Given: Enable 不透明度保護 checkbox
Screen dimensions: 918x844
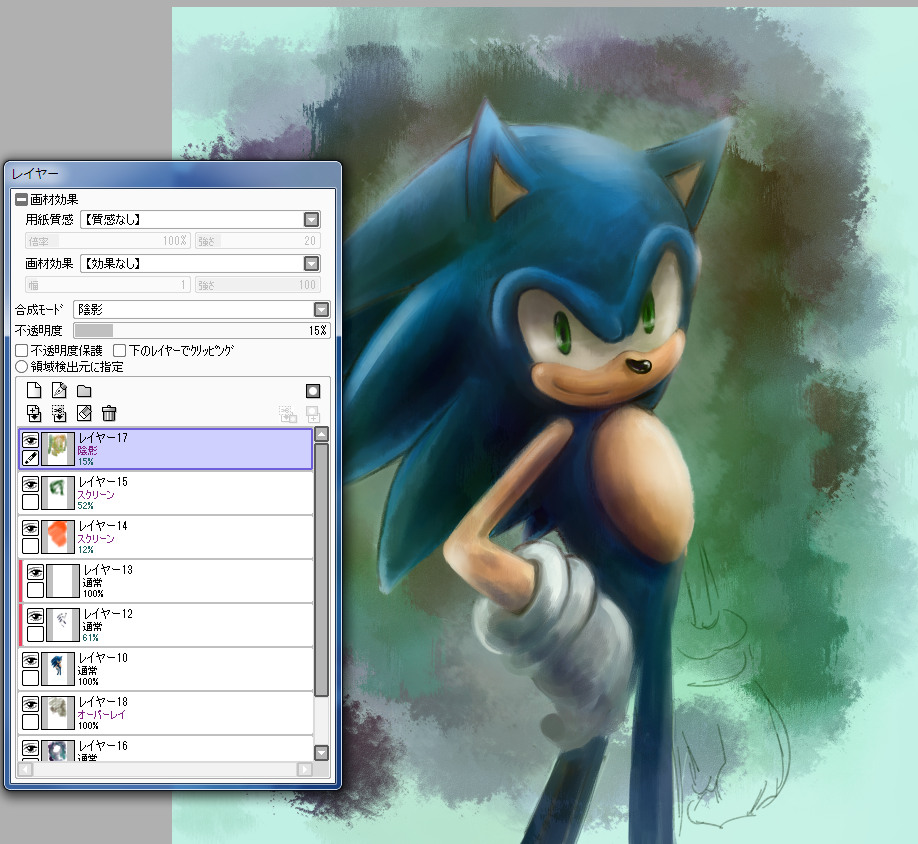Looking at the screenshot, I should point(22,351).
